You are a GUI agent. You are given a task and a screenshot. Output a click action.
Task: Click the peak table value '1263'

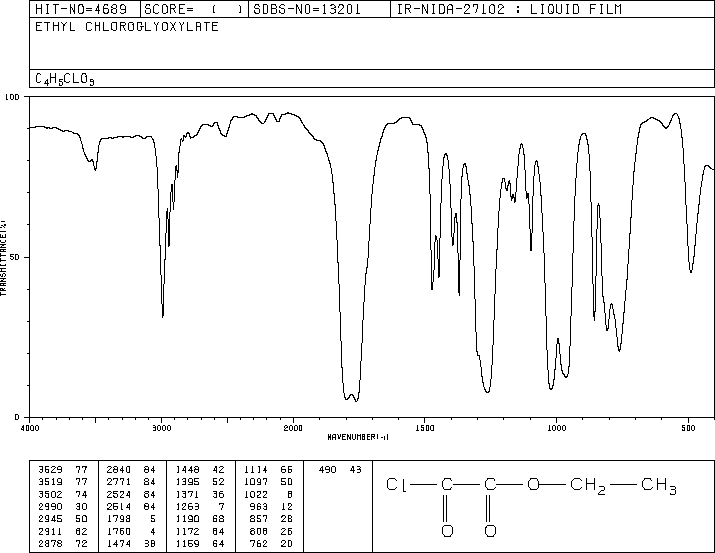tap(187, 506)
